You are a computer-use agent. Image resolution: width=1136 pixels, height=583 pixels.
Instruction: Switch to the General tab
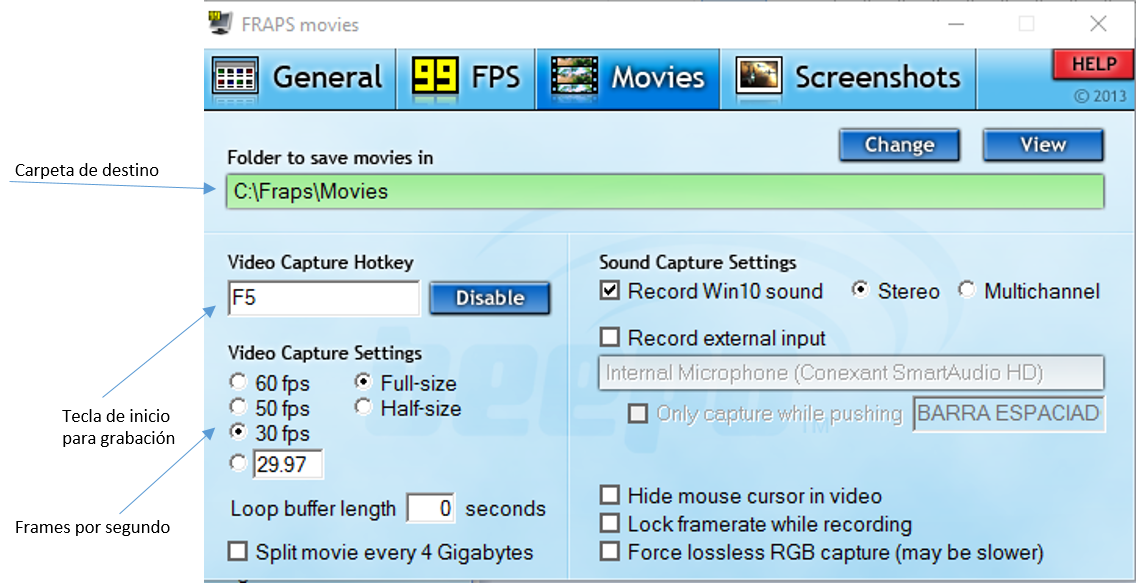click(300, 78)
